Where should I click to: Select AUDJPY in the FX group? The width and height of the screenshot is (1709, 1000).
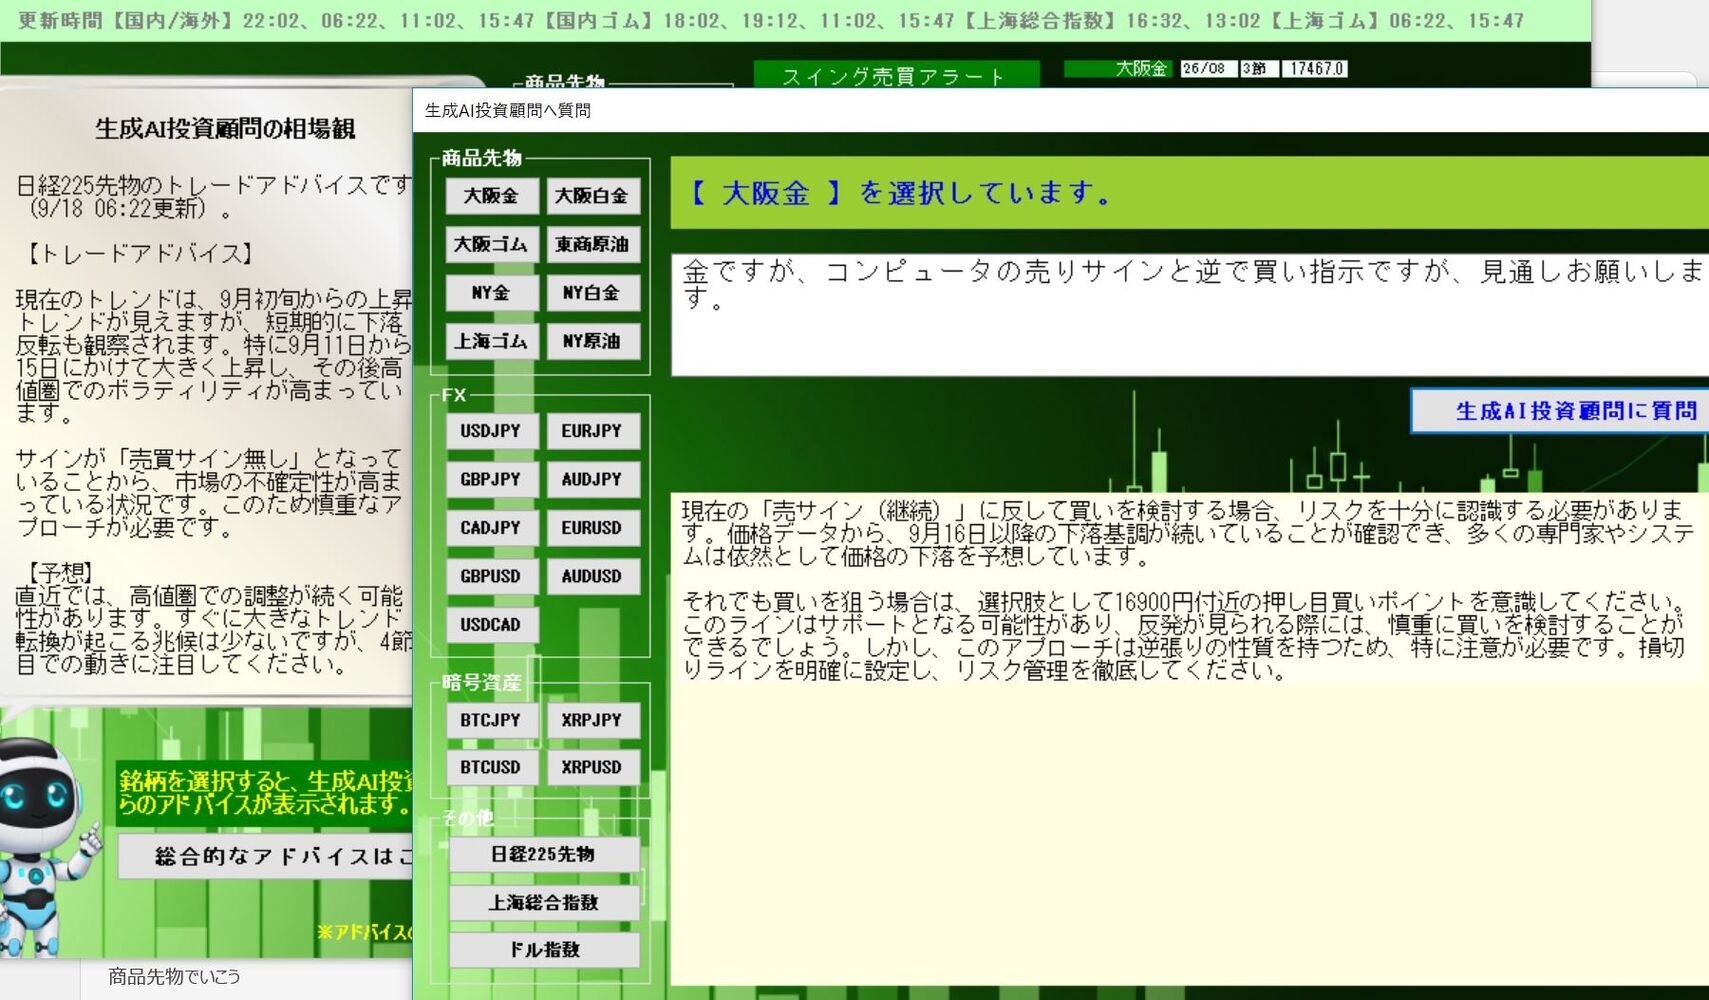click(592, 480)
